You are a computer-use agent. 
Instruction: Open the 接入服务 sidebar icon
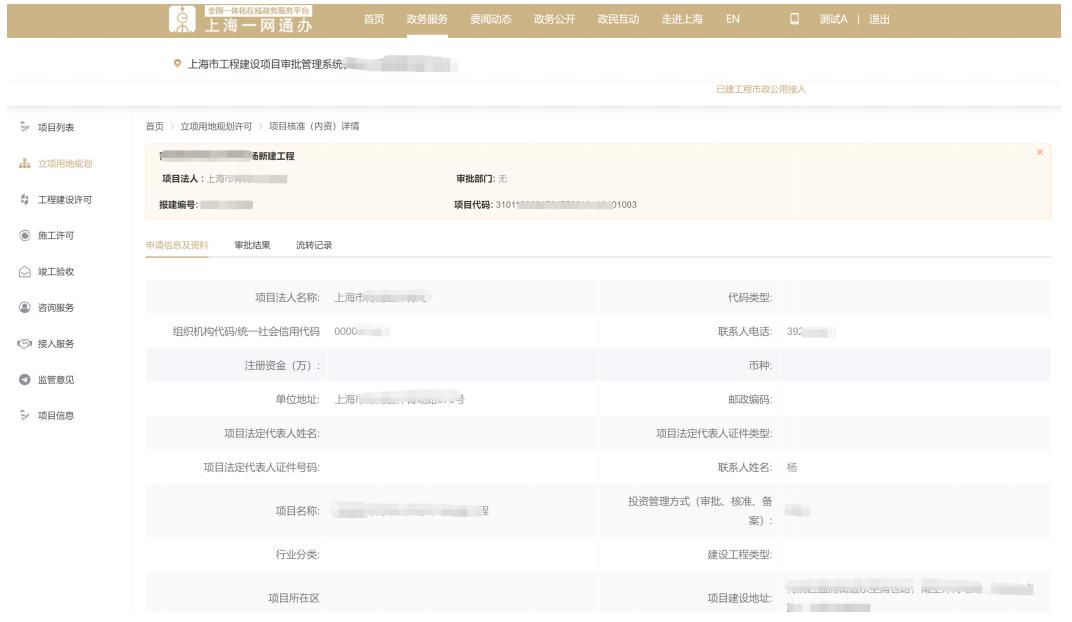24,344
